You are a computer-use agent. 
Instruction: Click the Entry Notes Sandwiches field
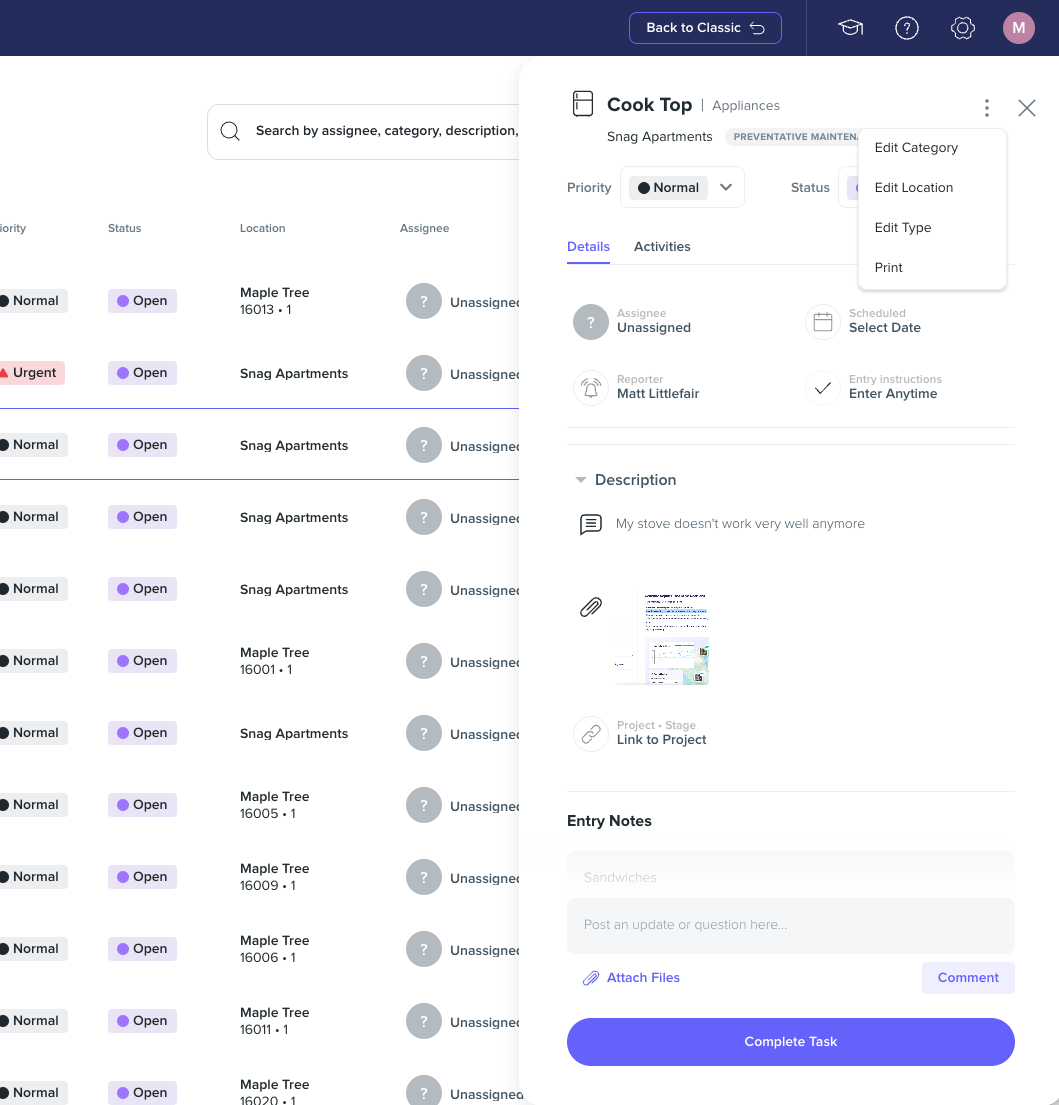coord(791,877)
